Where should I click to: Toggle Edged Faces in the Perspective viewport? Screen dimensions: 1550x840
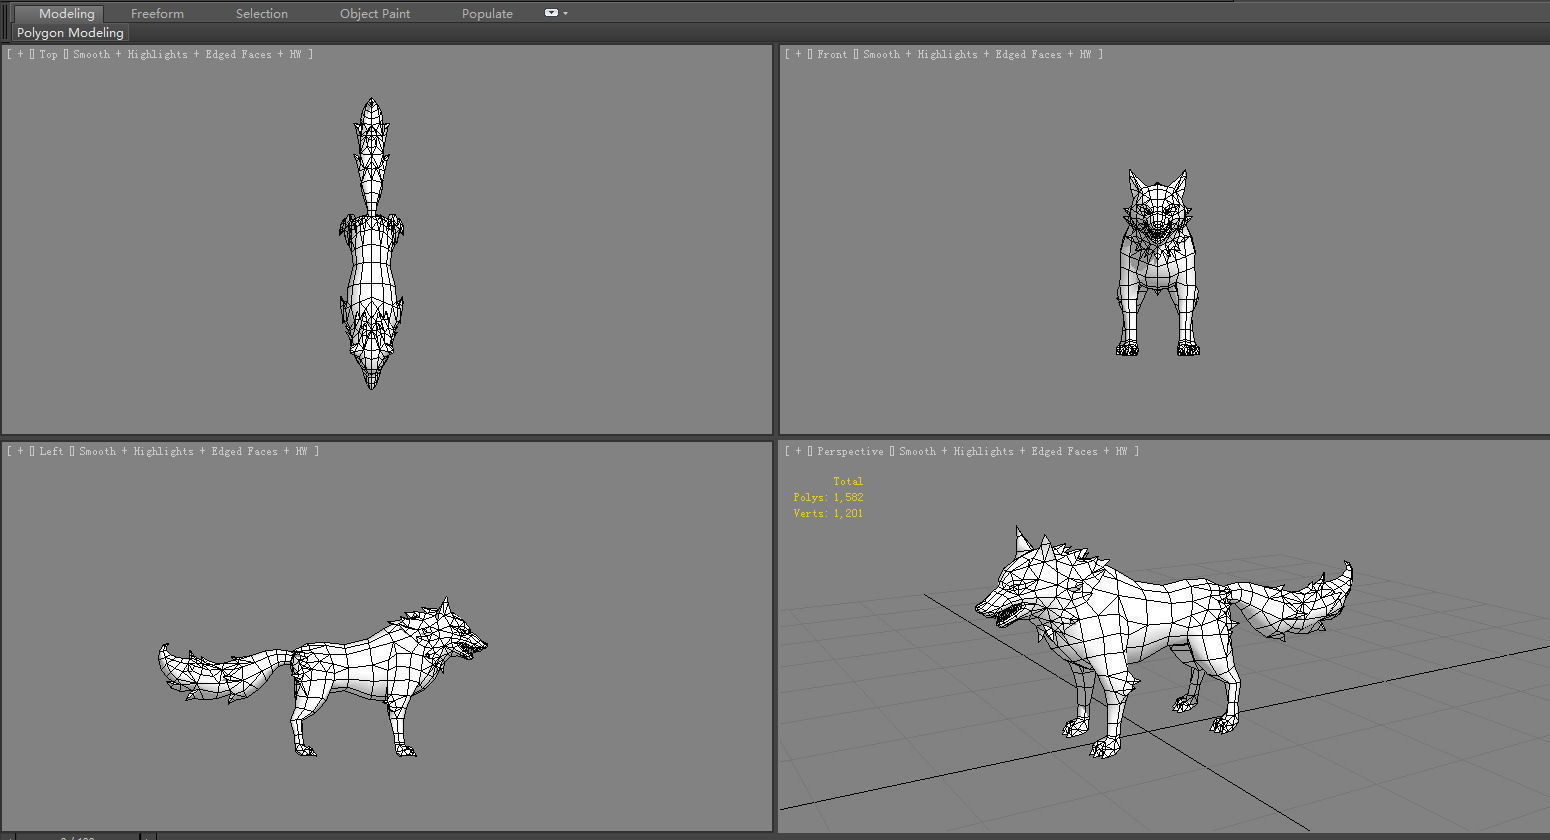[x=1065, y=451]
